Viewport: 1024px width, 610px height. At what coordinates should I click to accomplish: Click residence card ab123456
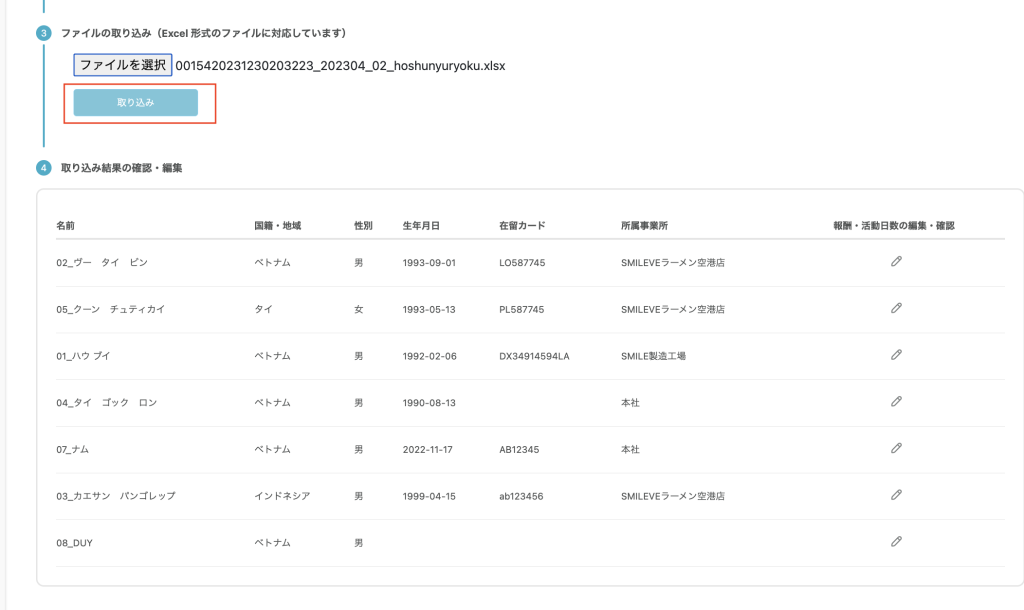click(521, 496)
